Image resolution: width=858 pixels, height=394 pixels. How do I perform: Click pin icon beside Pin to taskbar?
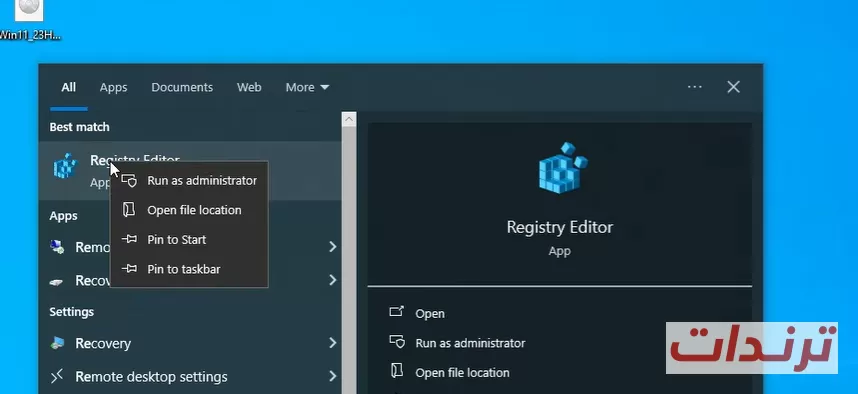pyautogui.click(x=129, y=269)
